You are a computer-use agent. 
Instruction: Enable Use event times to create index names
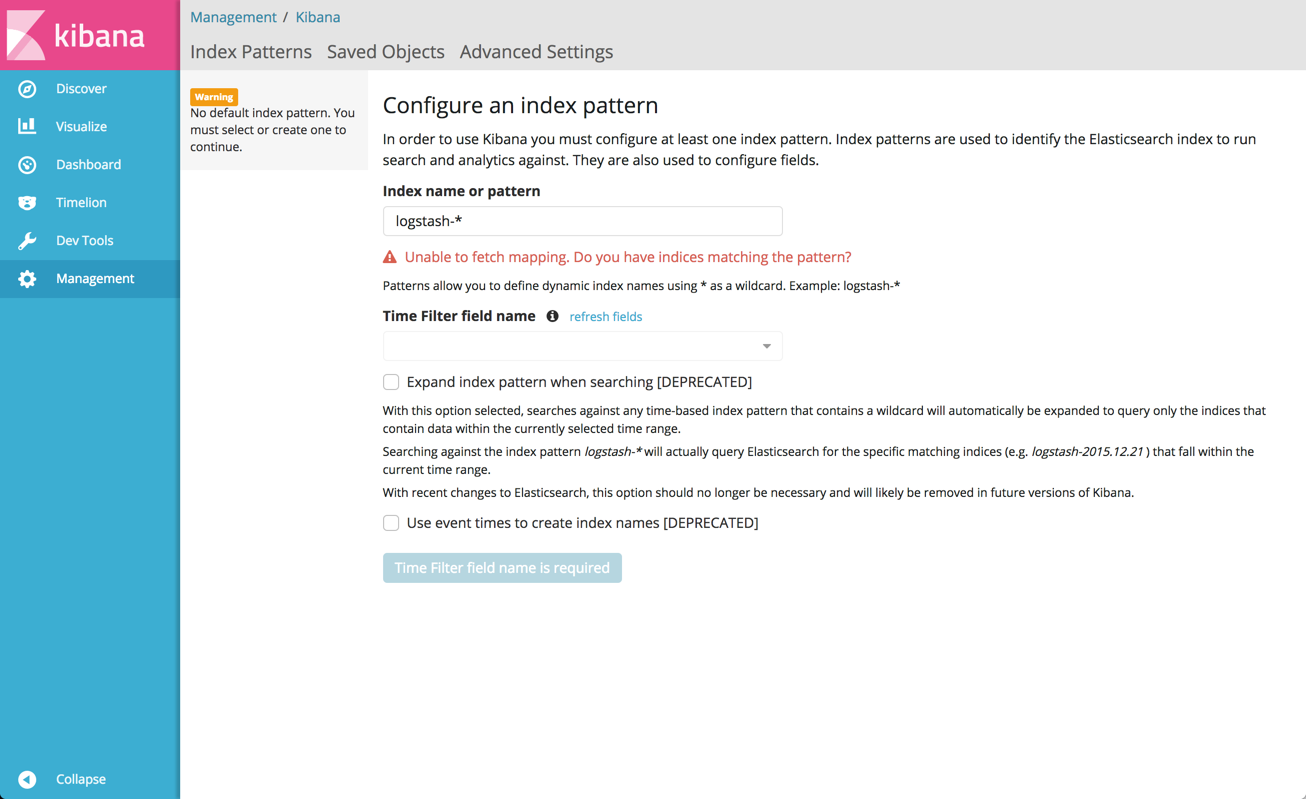[391, 523]
